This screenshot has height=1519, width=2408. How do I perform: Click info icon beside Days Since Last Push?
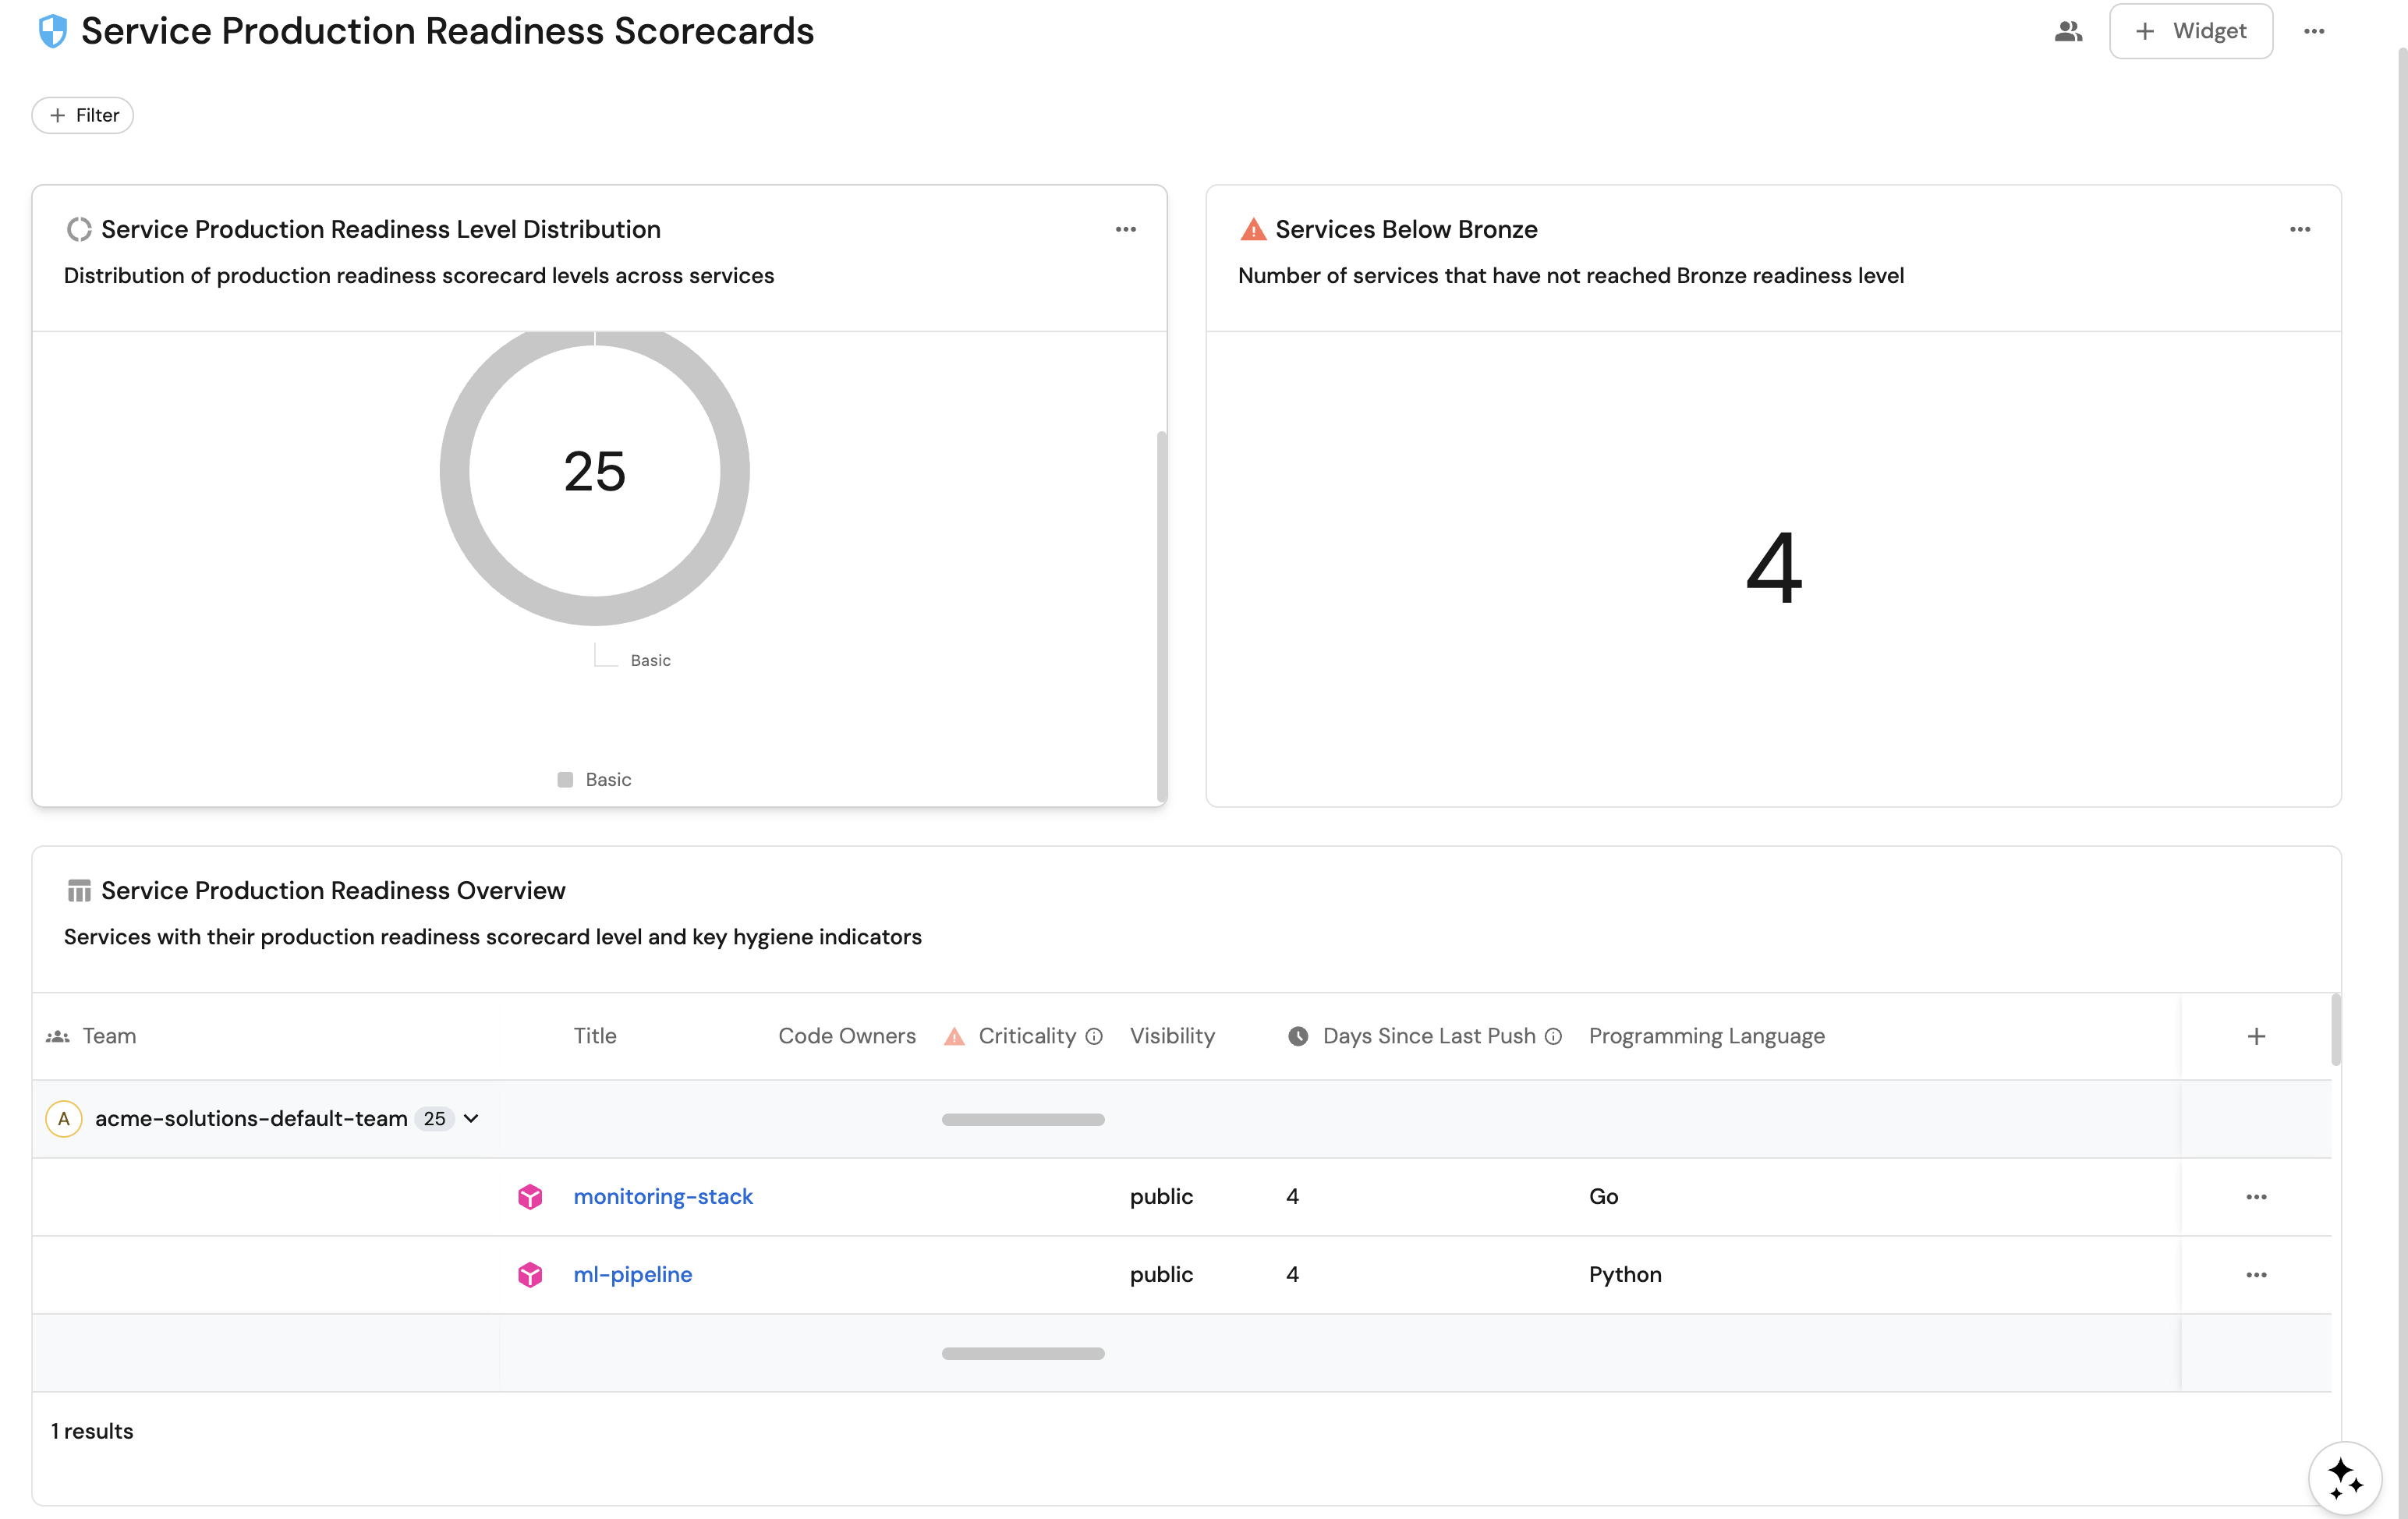(x=1553, y=1036)
